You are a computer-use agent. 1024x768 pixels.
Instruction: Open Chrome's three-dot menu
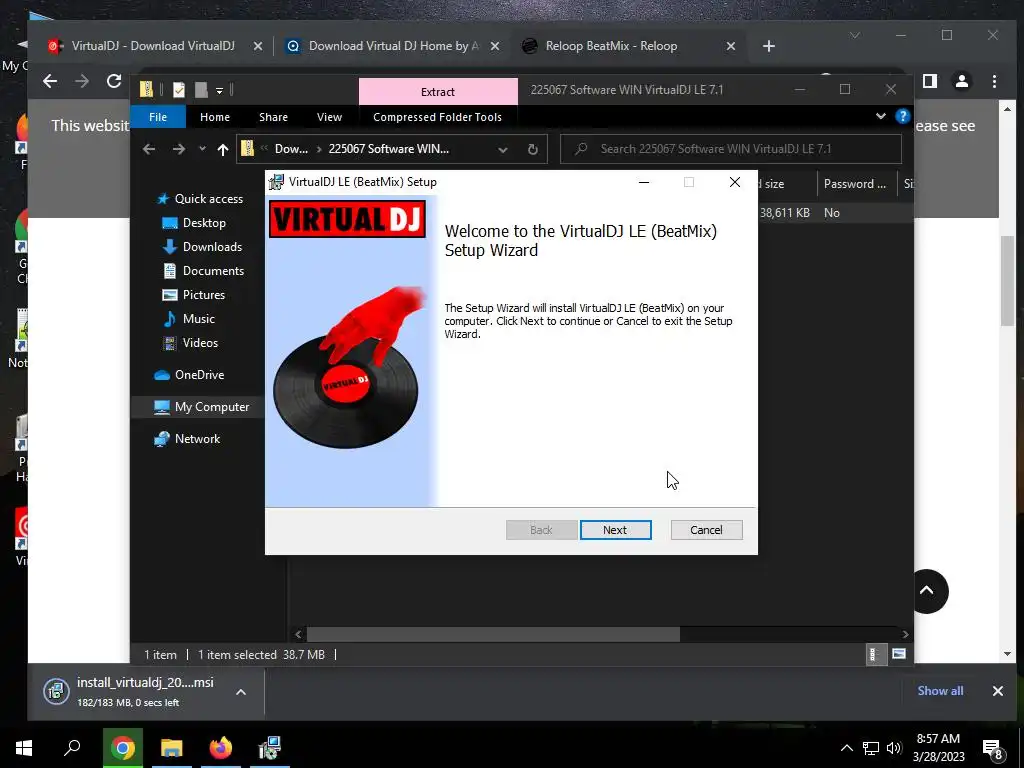[994, 81]
